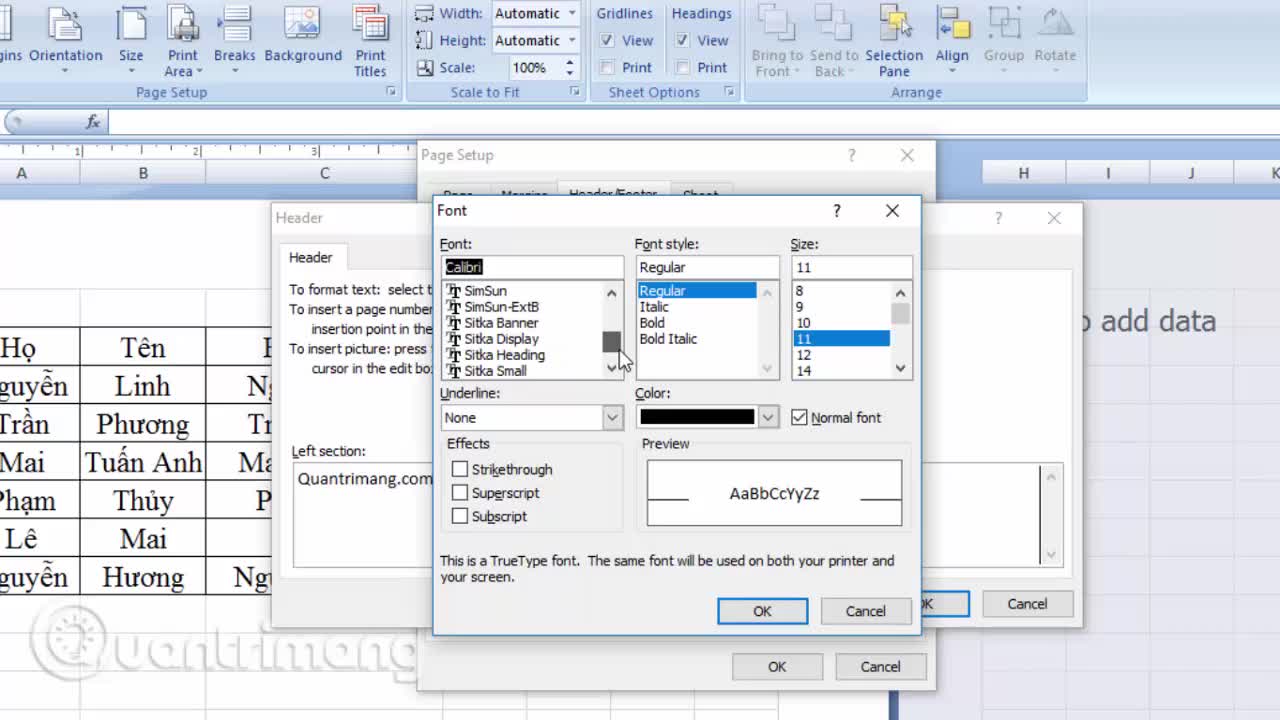
Task: Click OK in the Page Setup dialog
Action: coord(777,666)
